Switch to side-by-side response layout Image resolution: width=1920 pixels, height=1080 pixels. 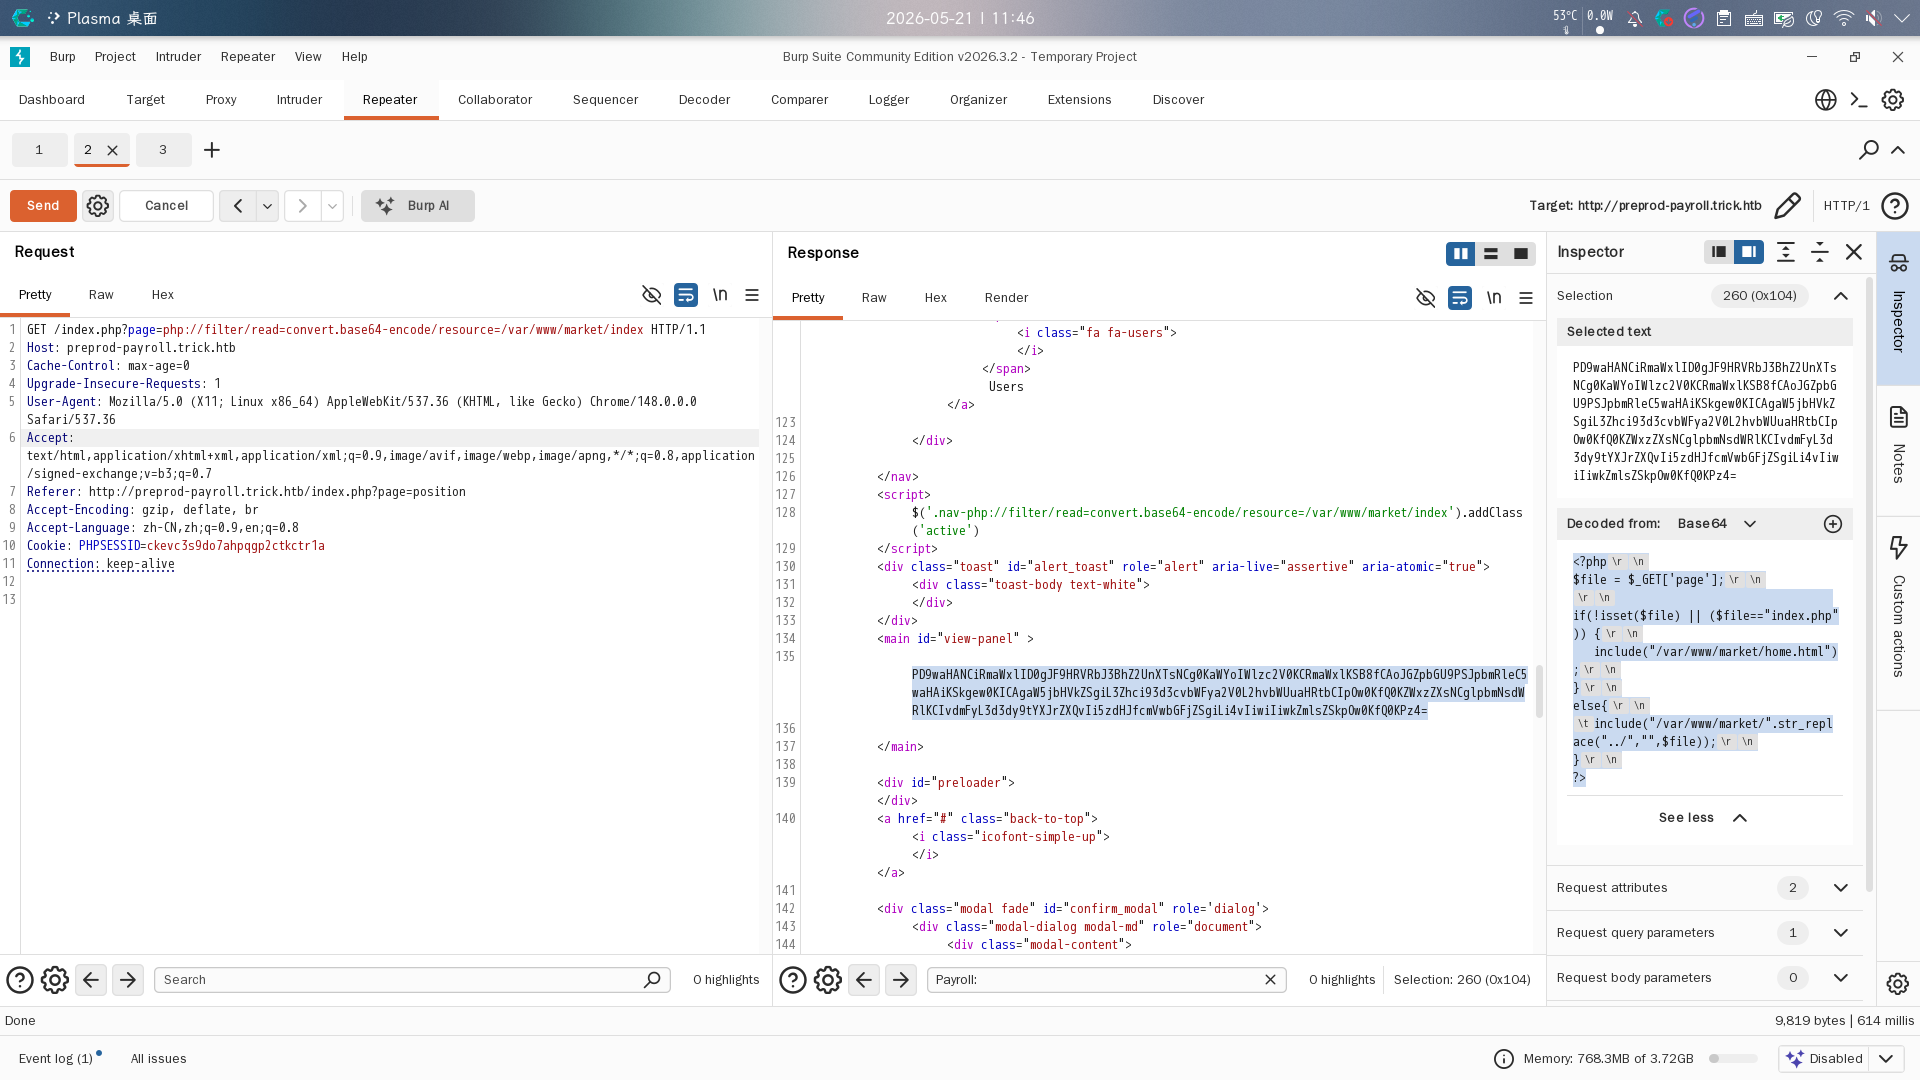(1461, 254)
